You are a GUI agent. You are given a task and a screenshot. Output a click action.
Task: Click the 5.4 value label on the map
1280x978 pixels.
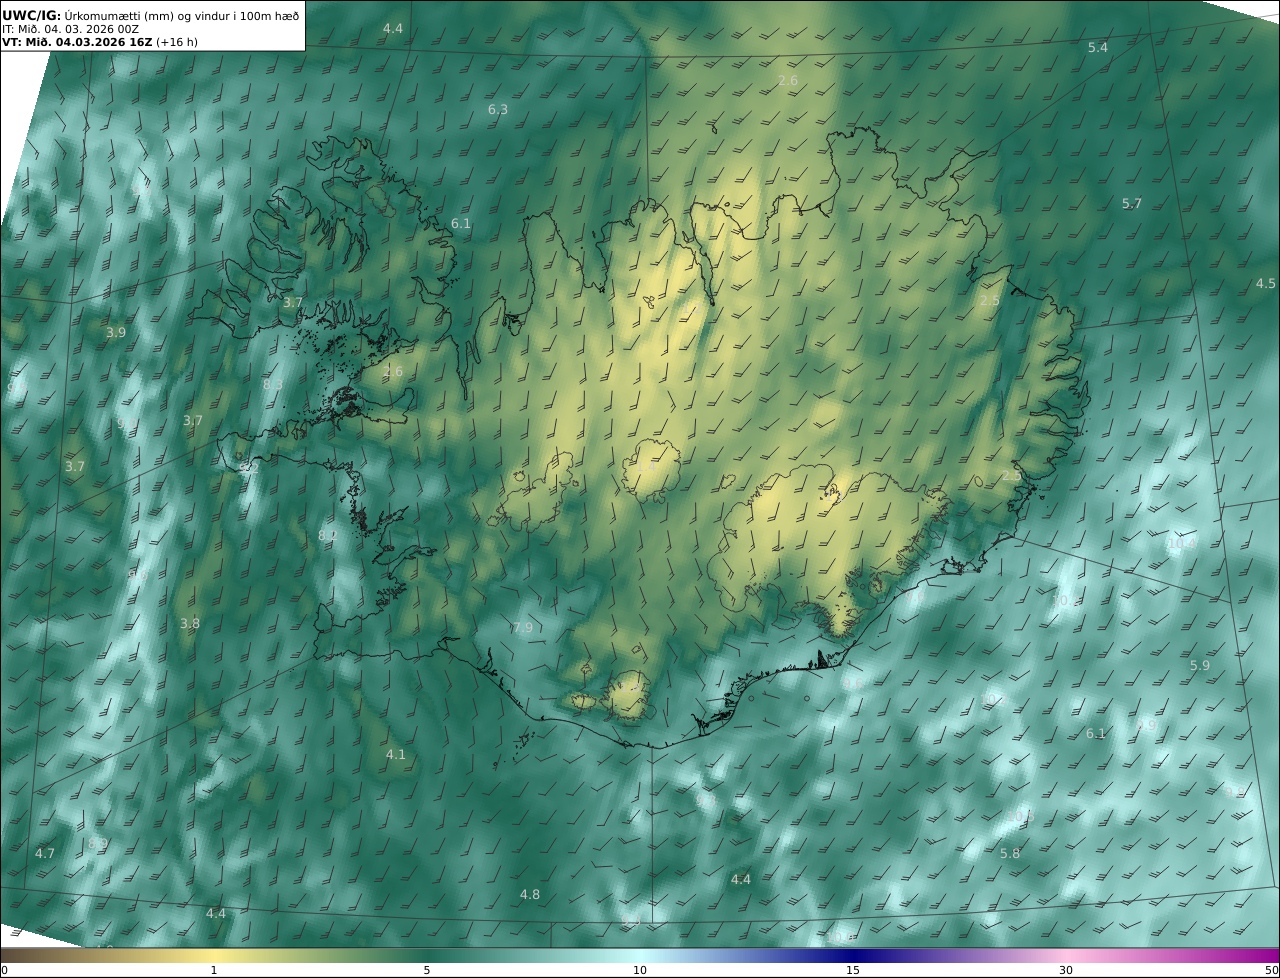point(1098,48)
